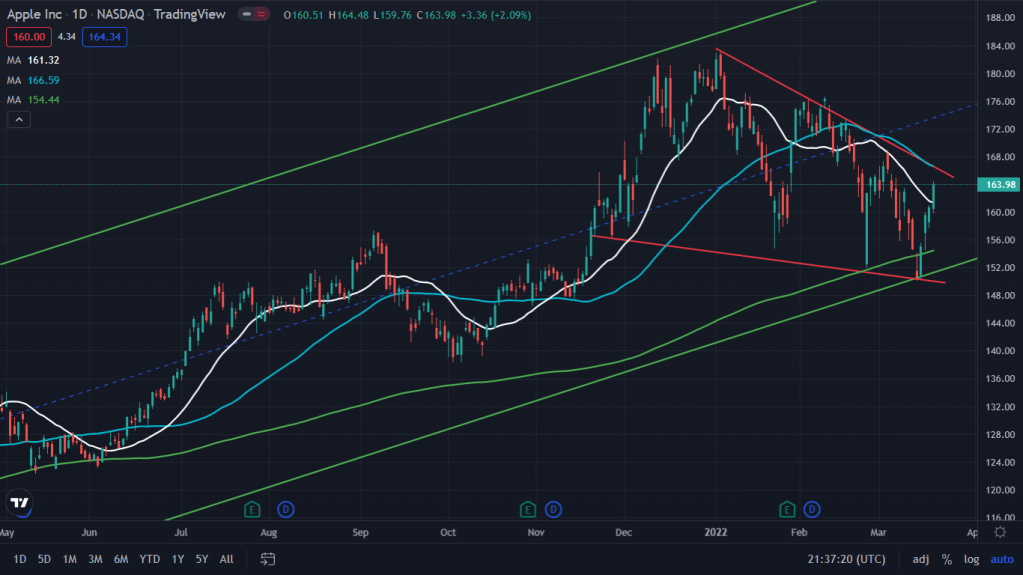
Task: Toggle log scale mode
Action: [x=971, y=558]
